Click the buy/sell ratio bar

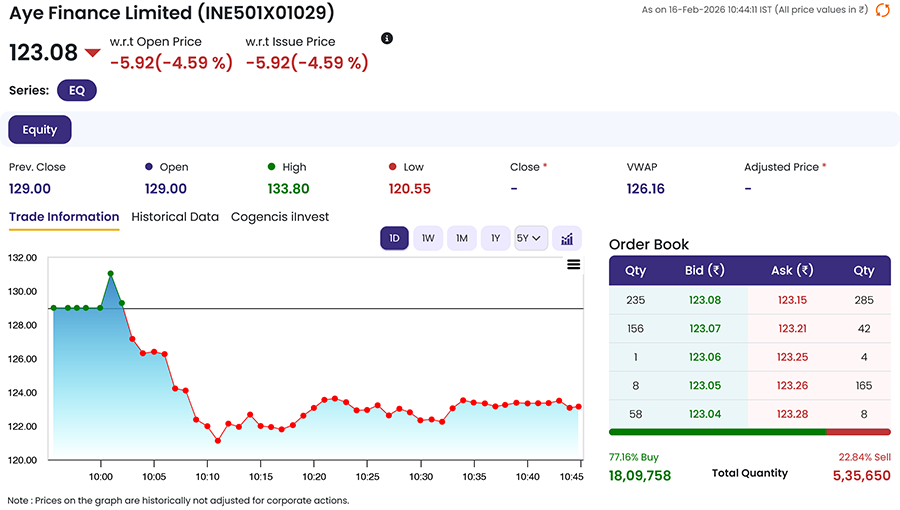coord(750,431)
